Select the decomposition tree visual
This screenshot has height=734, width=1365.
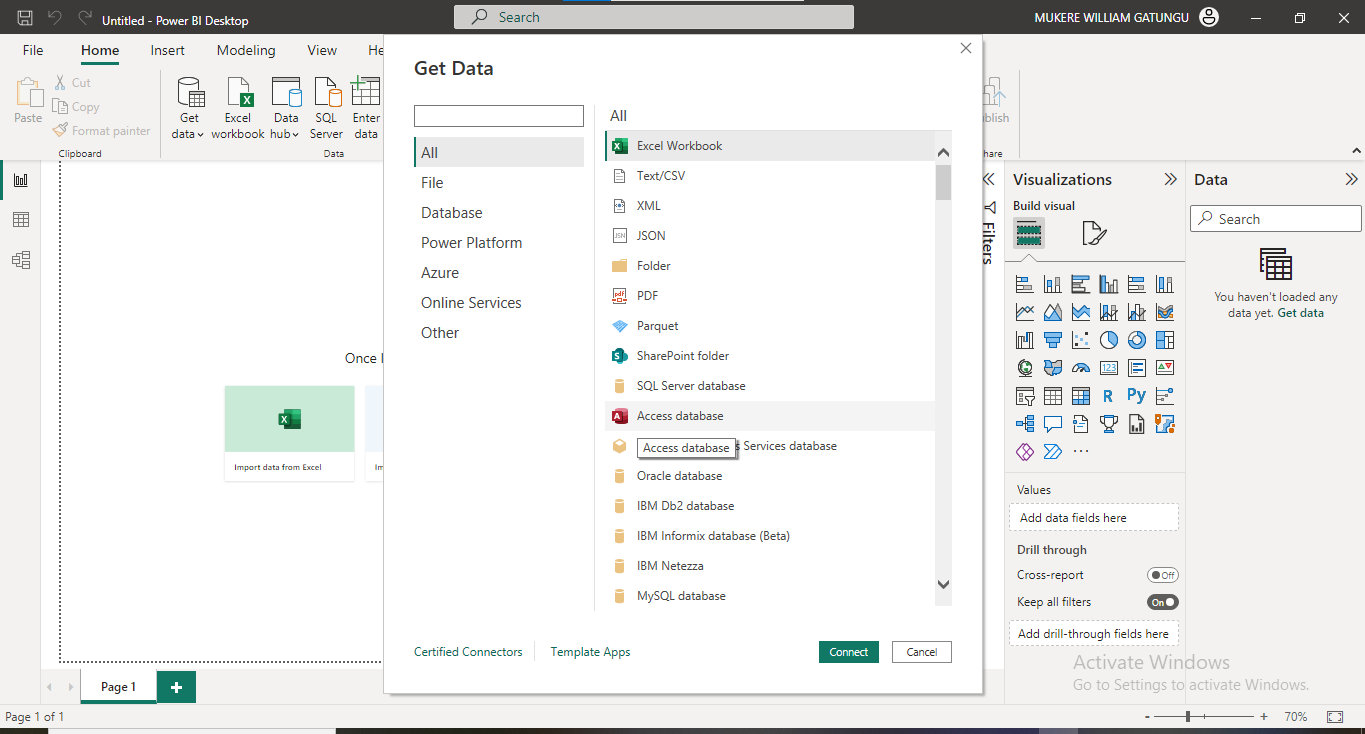click(1024, 424)
